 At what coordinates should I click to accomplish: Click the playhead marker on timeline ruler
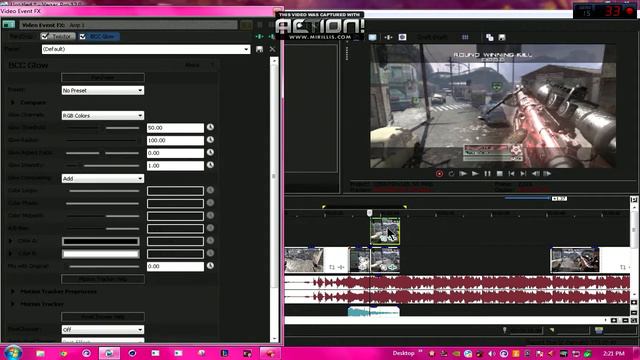369,213
